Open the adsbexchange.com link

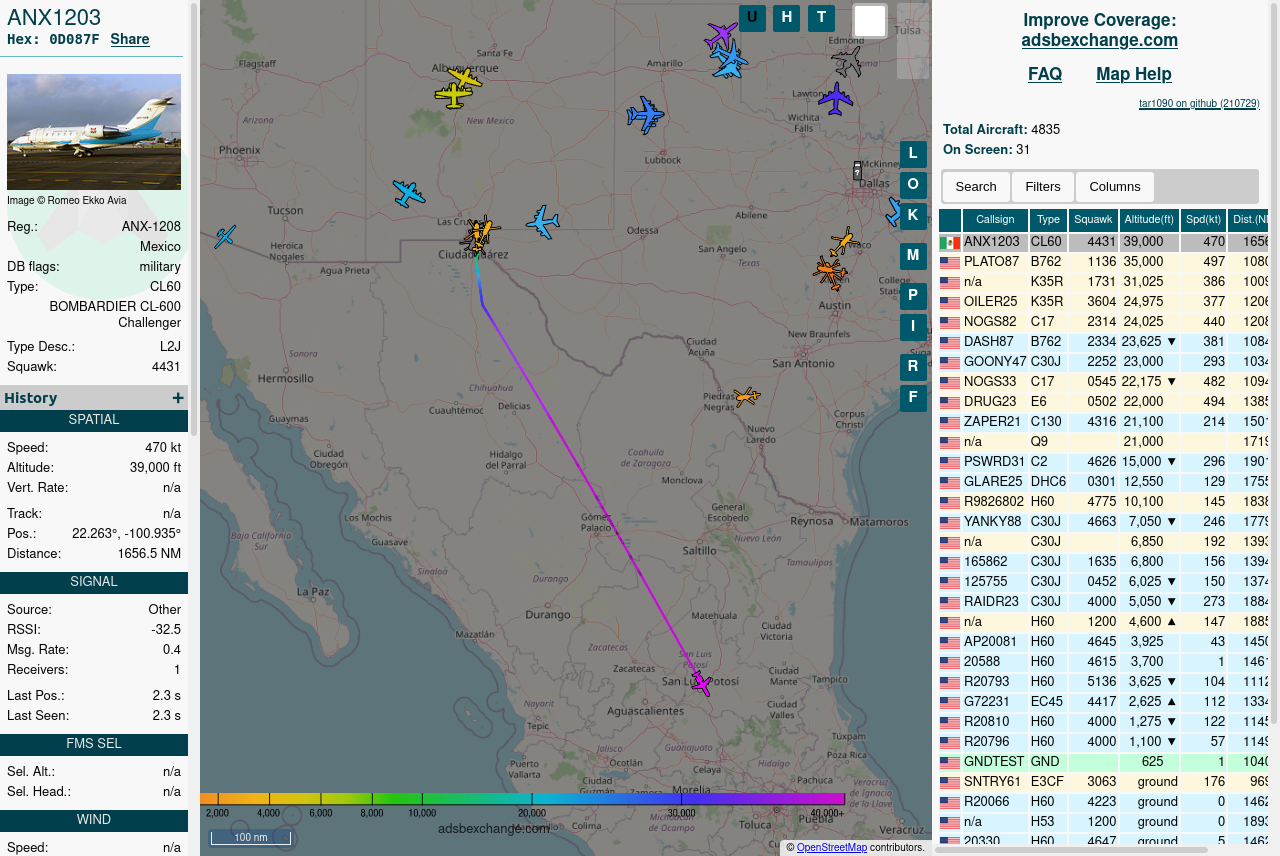coord(1099,40)
